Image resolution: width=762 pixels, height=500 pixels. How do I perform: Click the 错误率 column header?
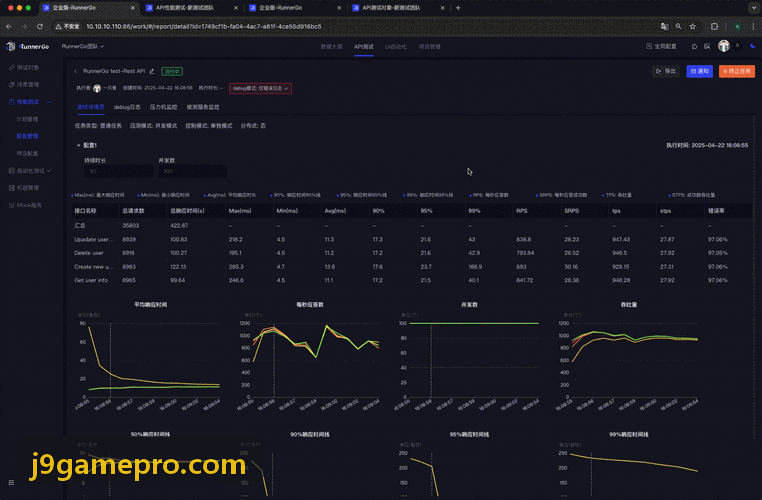pyautogui.click(x=716, y=211)
